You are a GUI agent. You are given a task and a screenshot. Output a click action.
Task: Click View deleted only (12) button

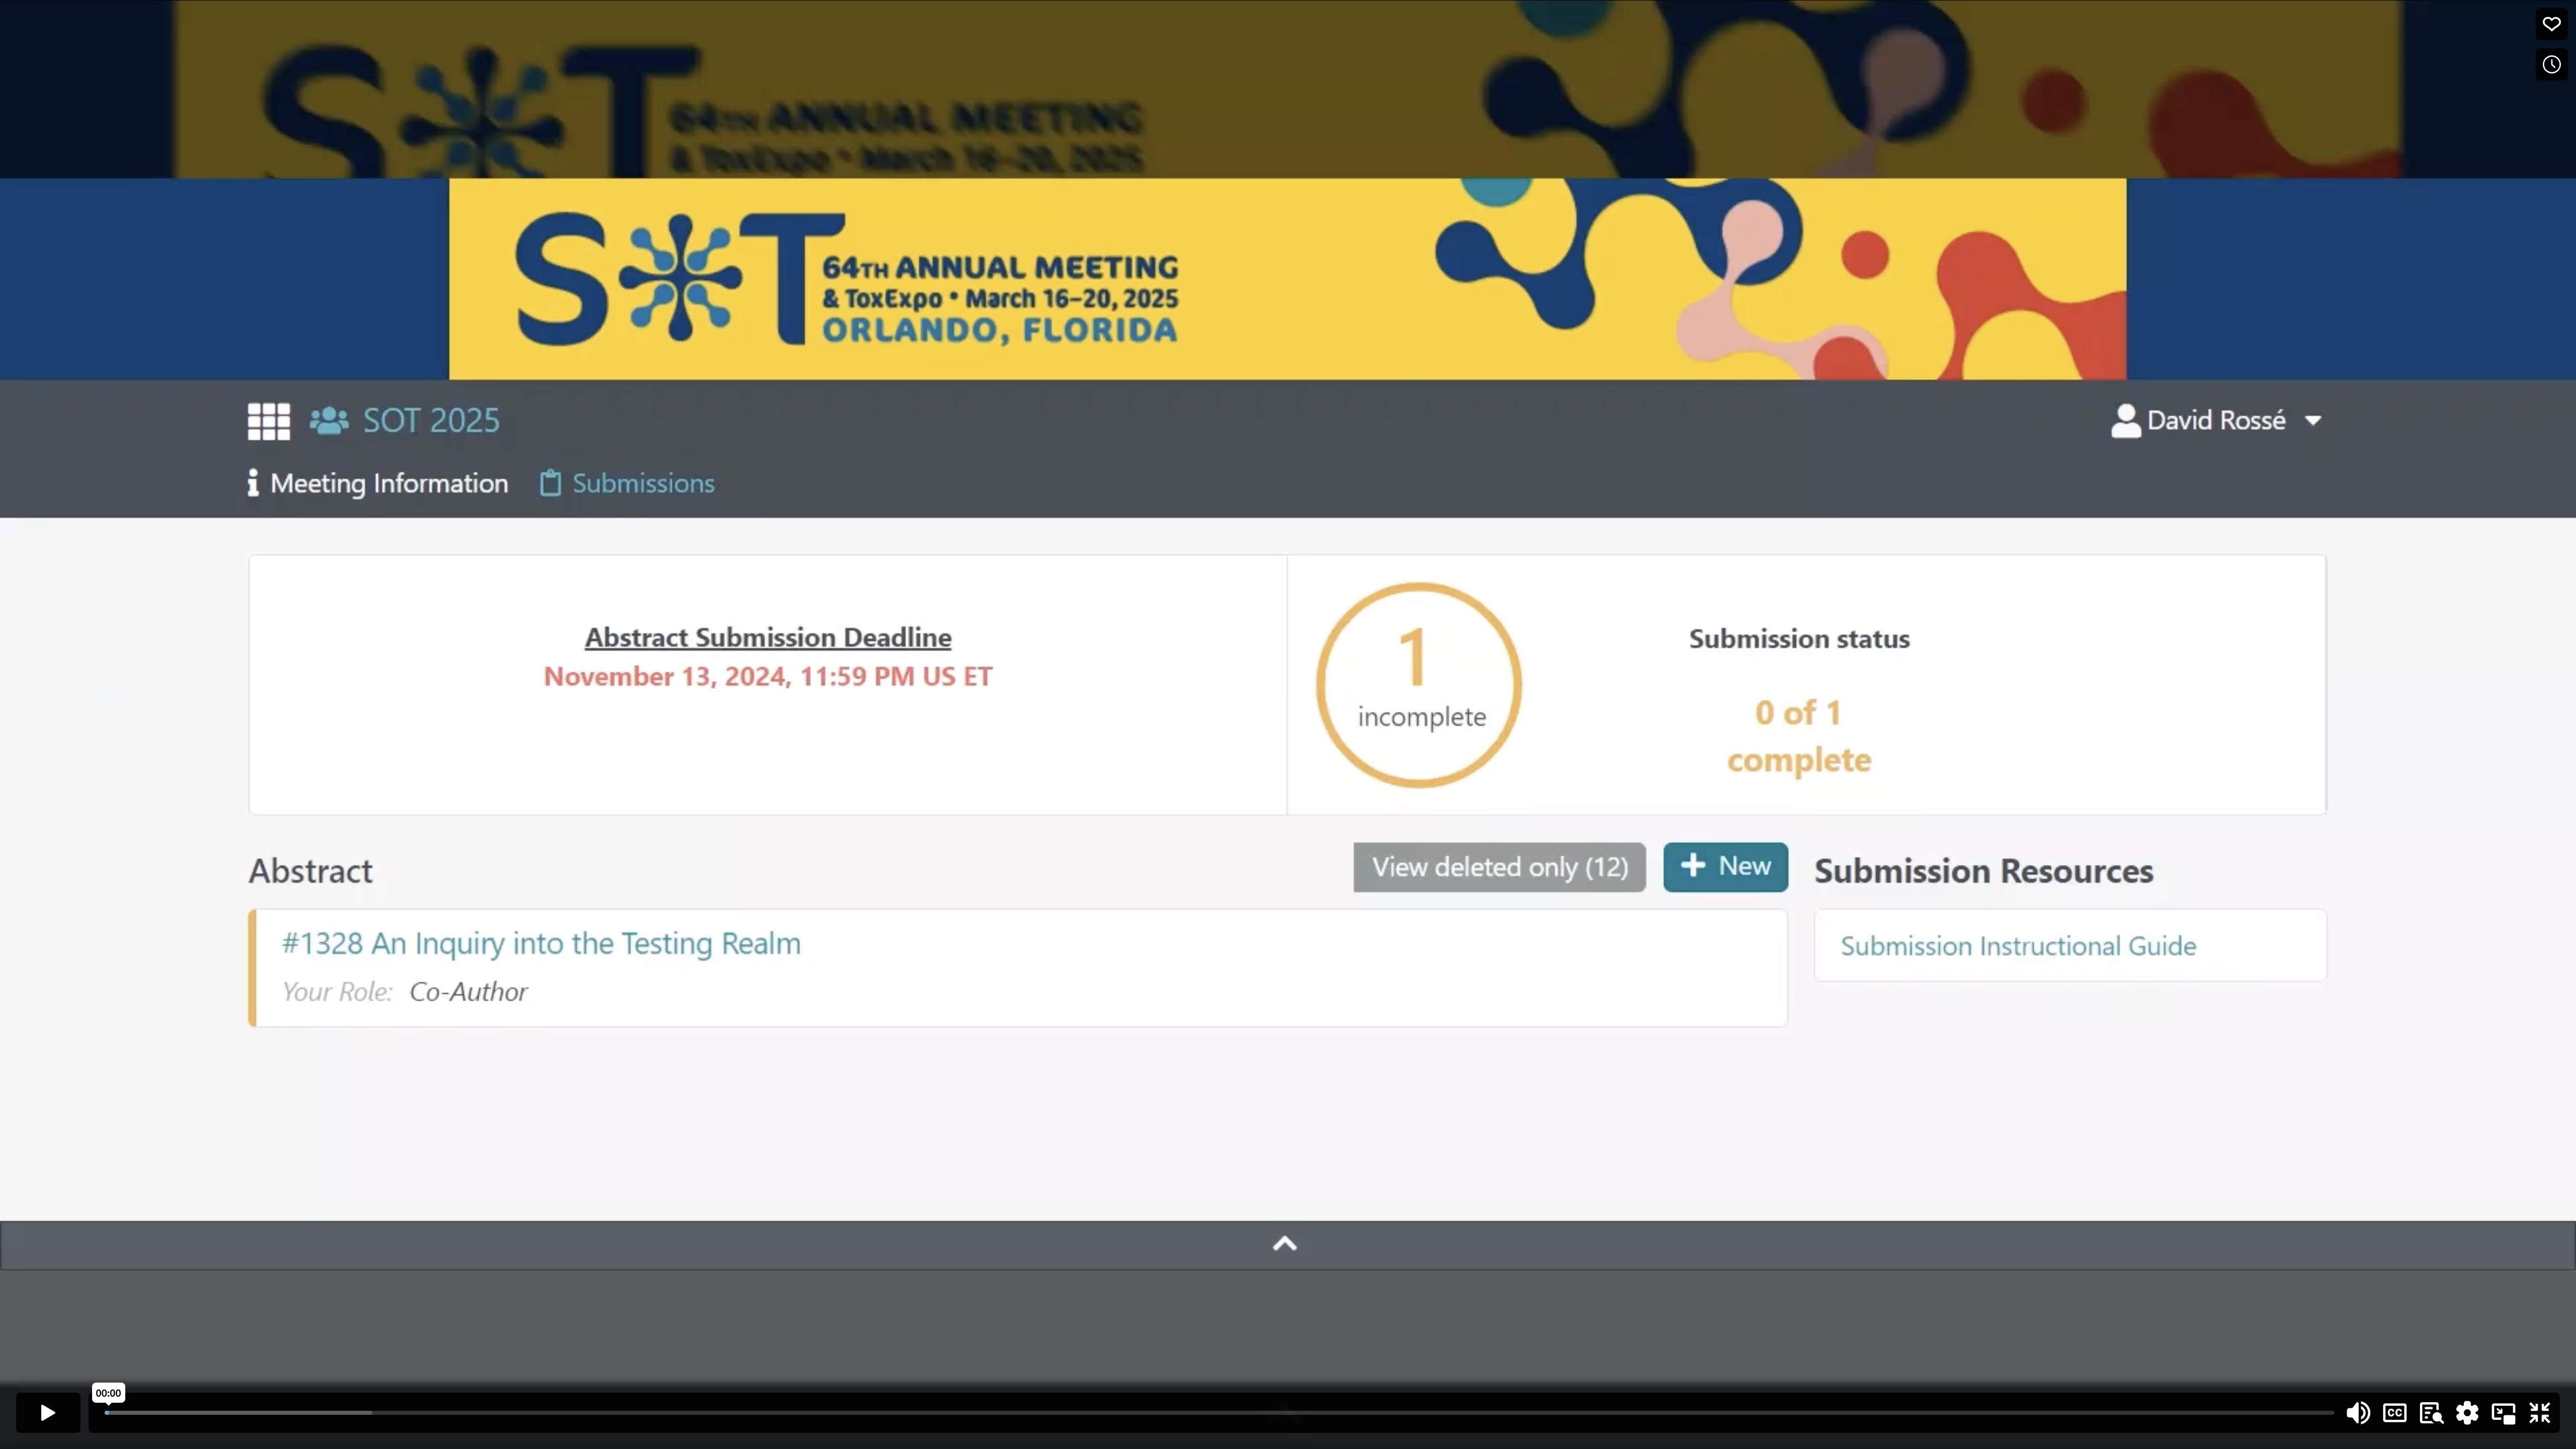pos(1499,867)
